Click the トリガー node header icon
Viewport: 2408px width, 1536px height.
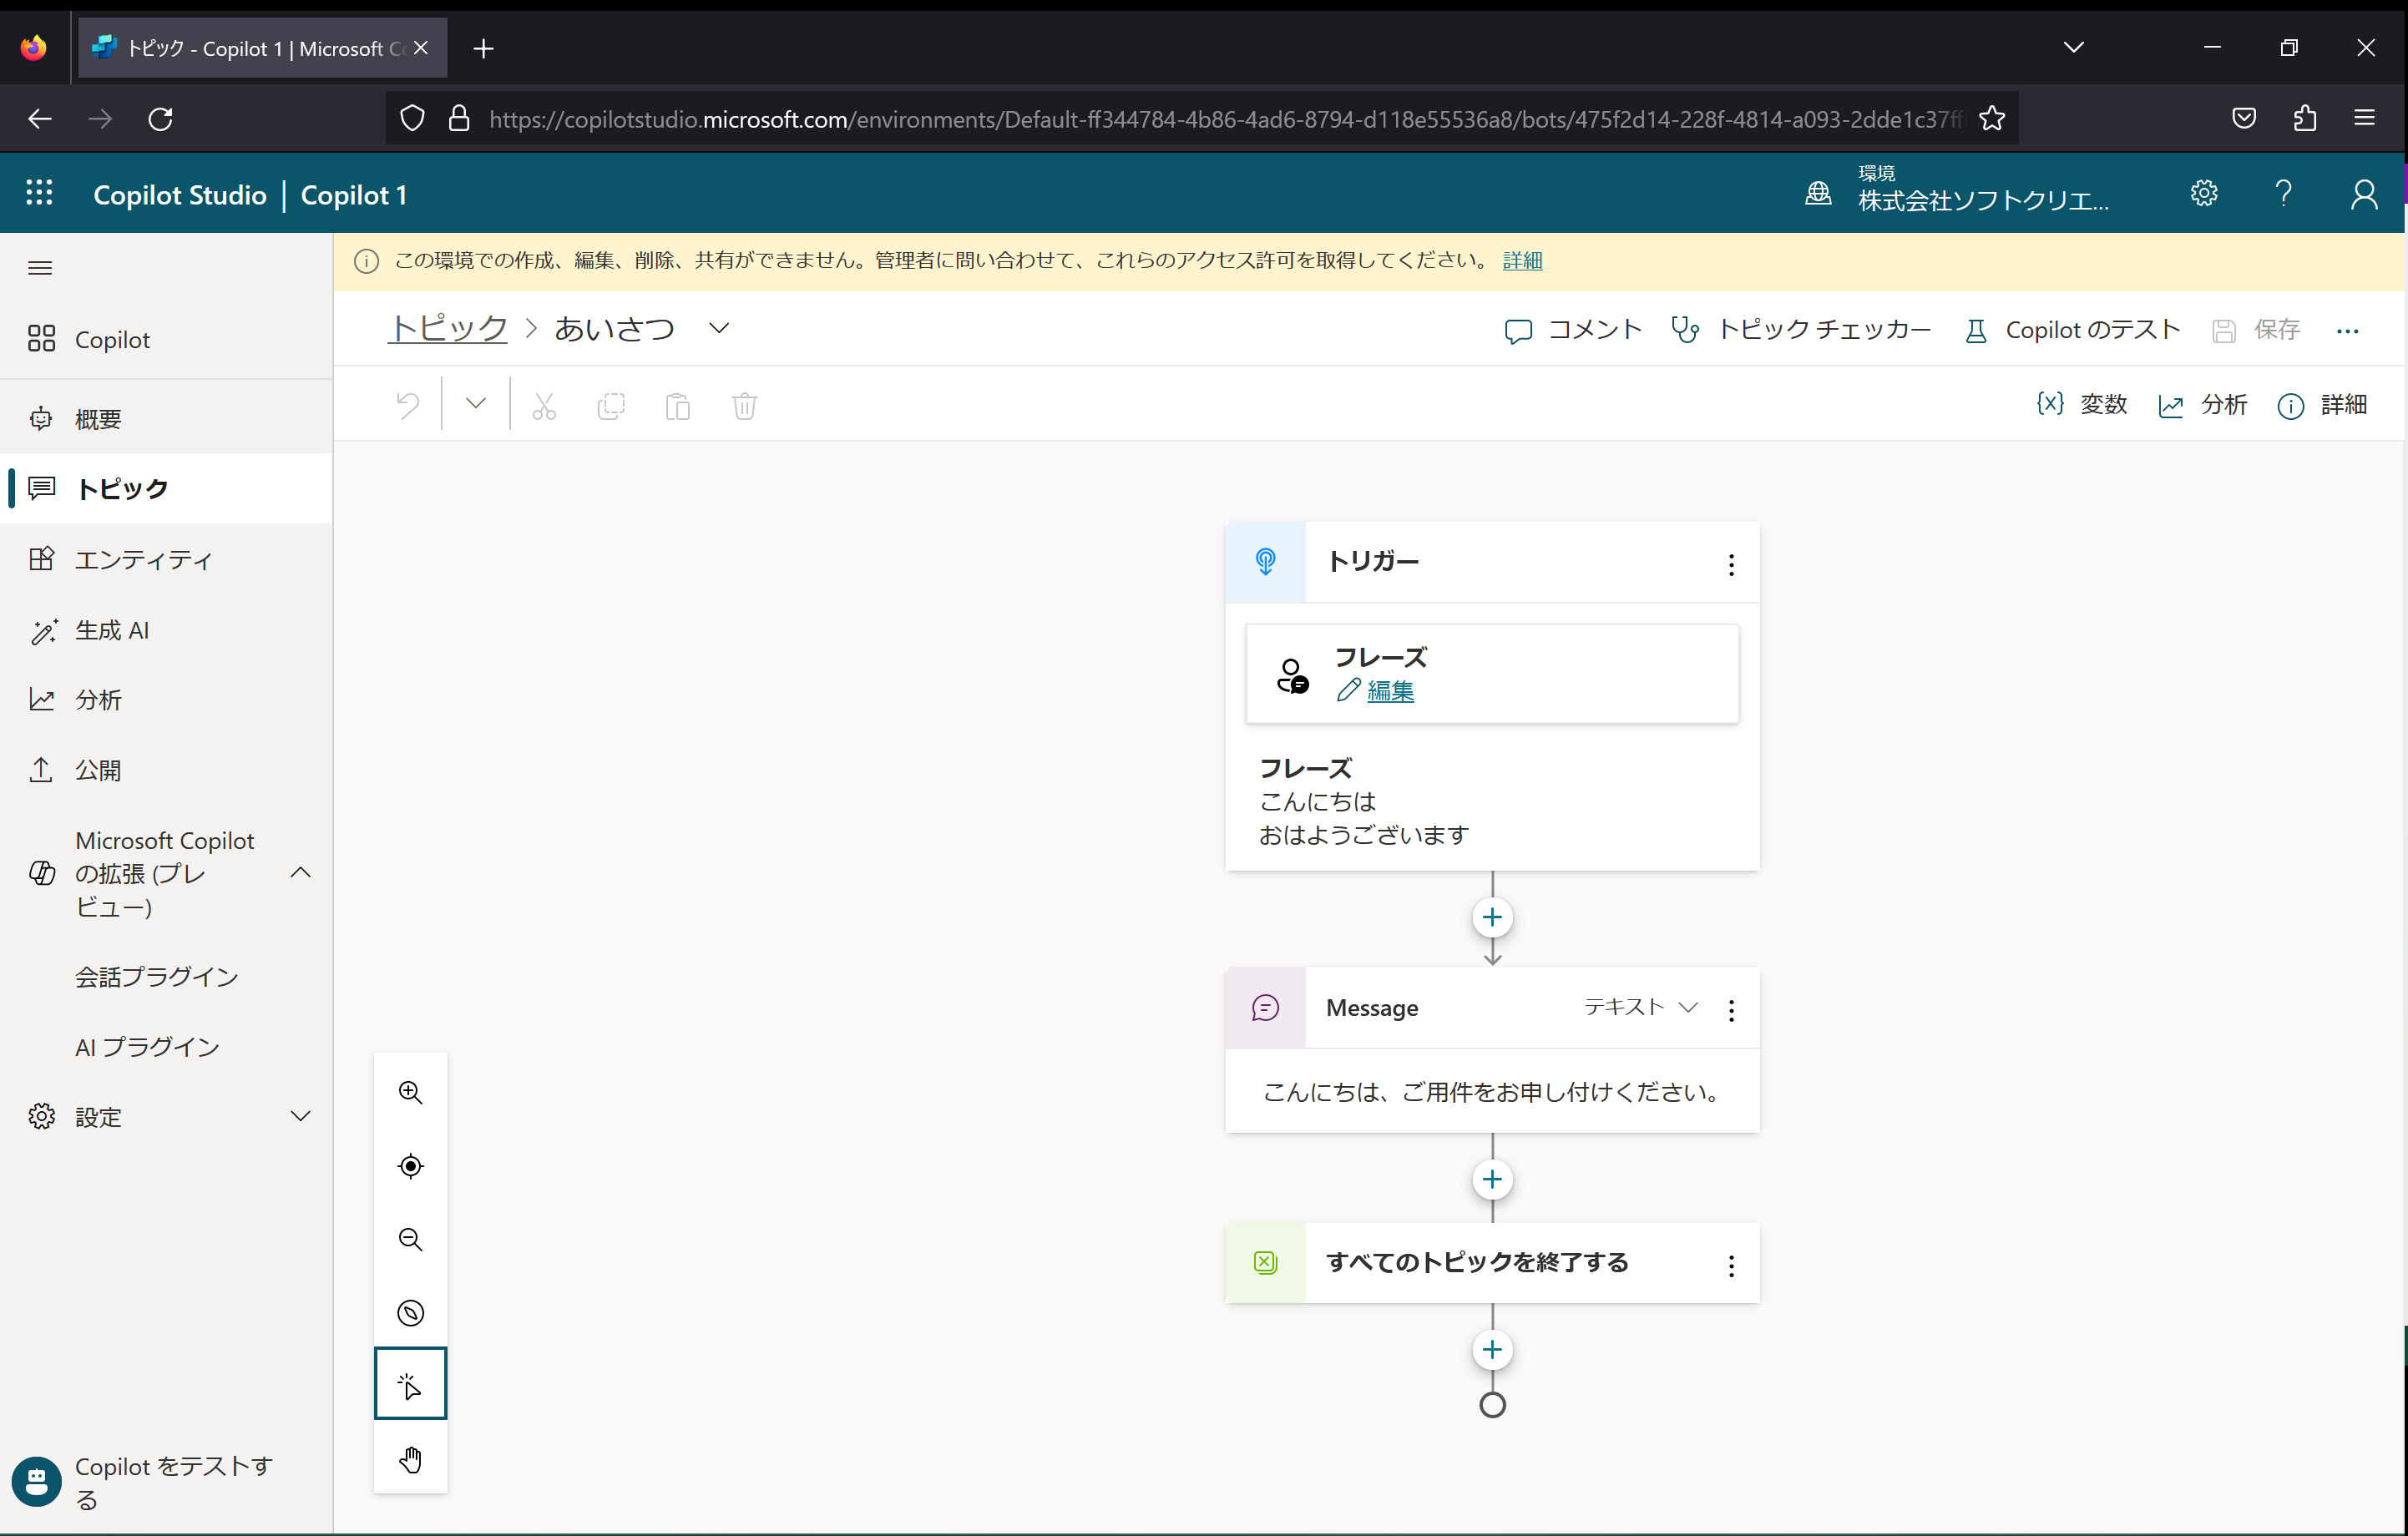pyautogui.click(x=1265, y=561)
